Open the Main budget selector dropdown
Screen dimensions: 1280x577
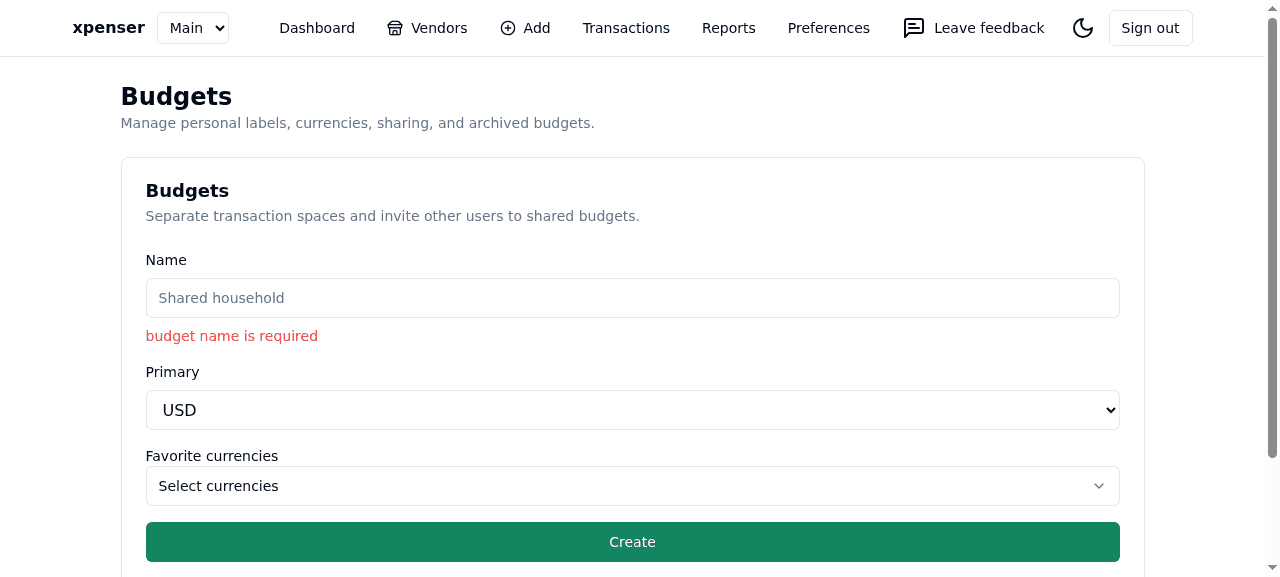[193, 28]
